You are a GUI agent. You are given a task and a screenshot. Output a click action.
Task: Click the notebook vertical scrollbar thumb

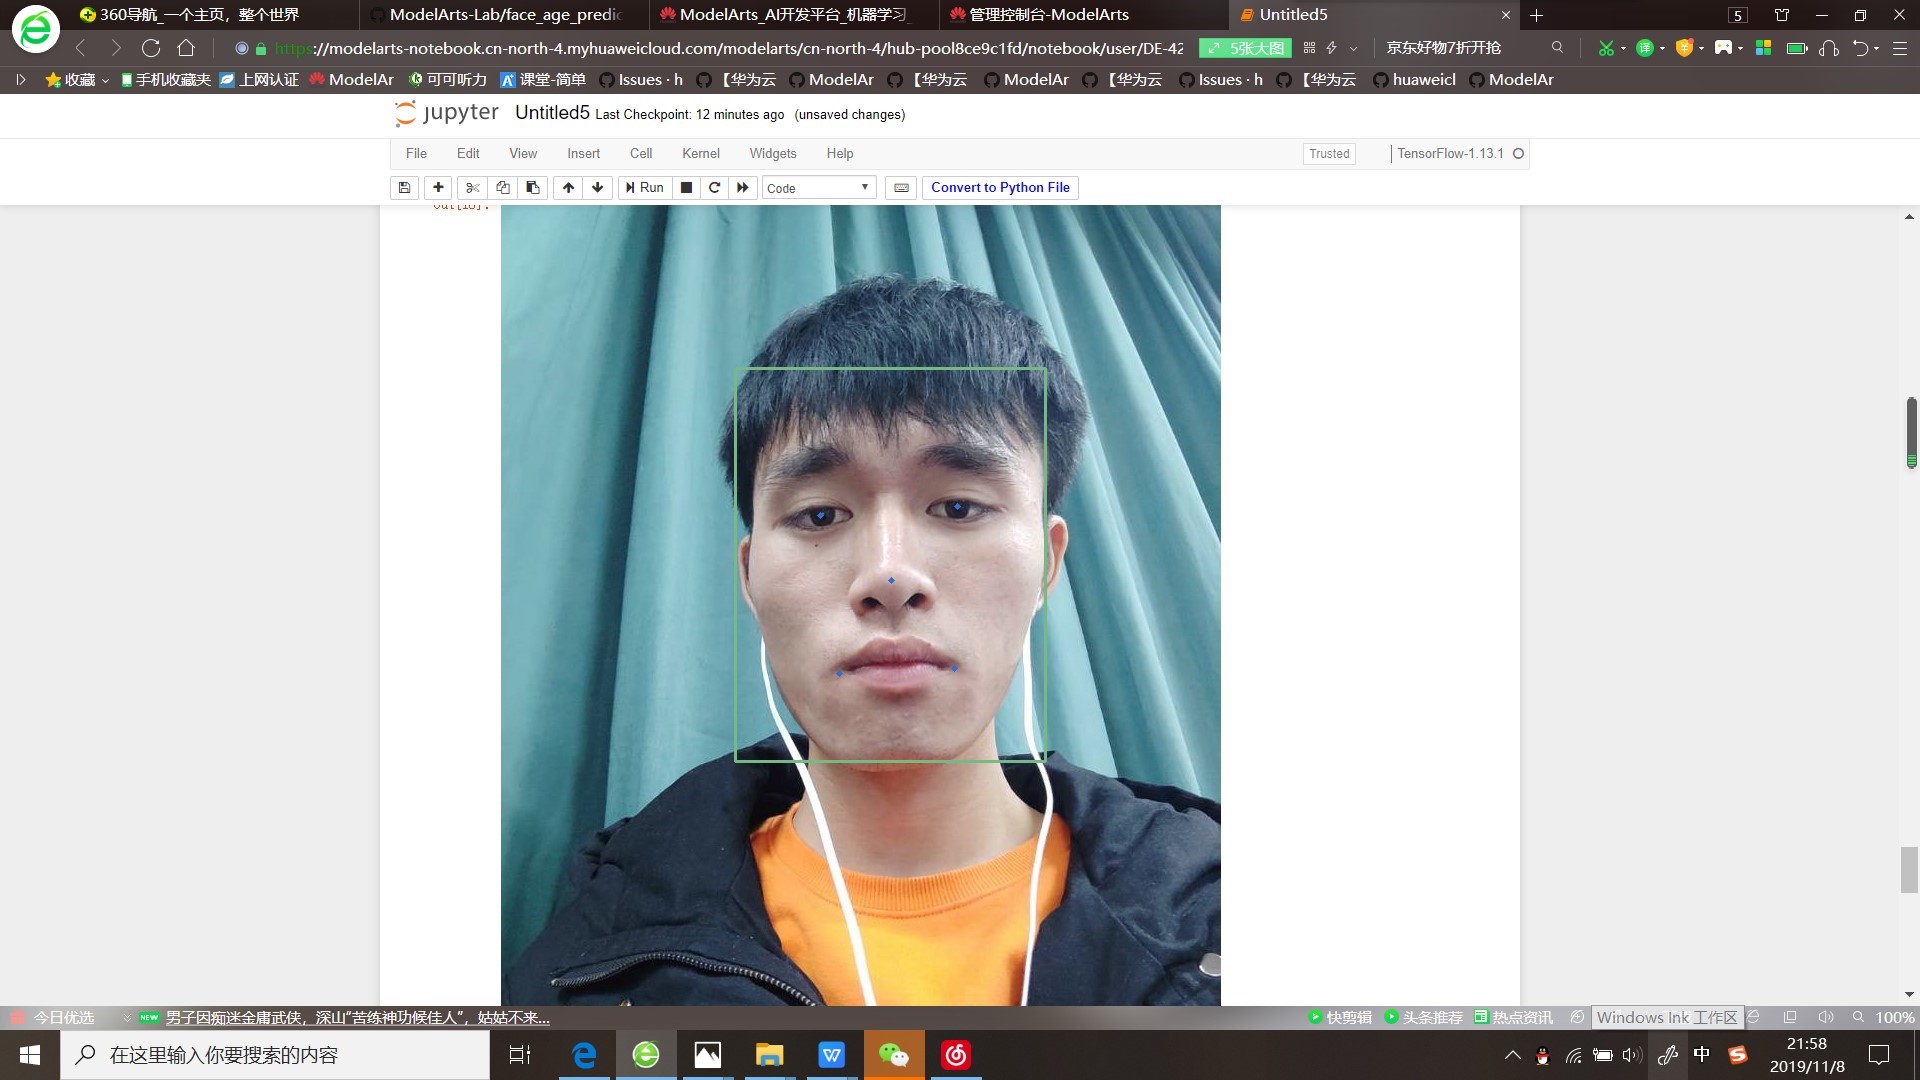[1909, 869]
